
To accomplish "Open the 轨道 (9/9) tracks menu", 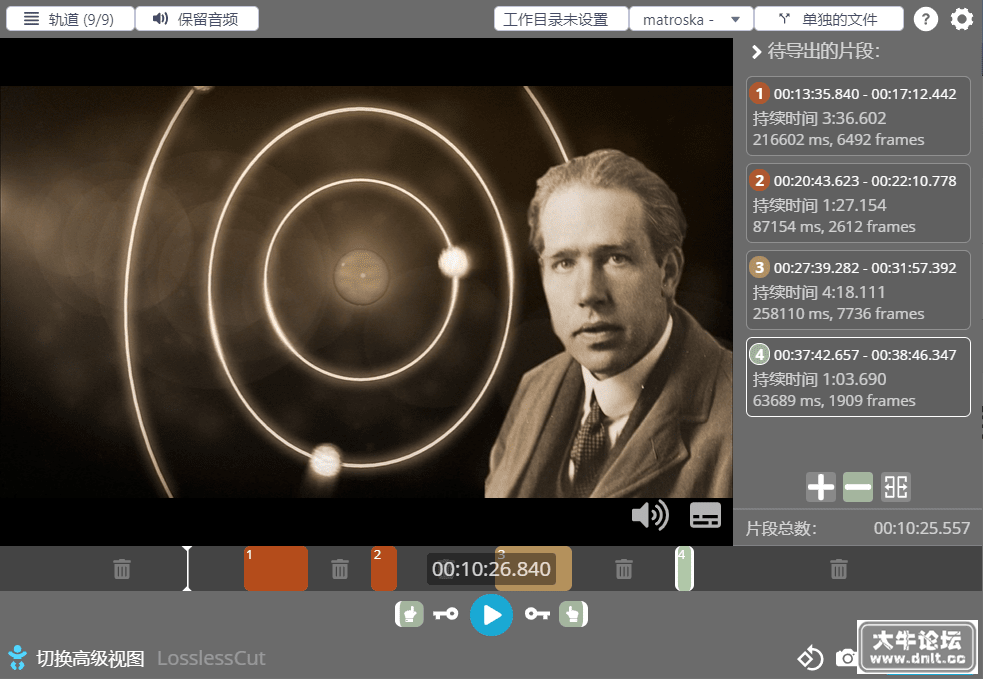I will pos(70,19).
